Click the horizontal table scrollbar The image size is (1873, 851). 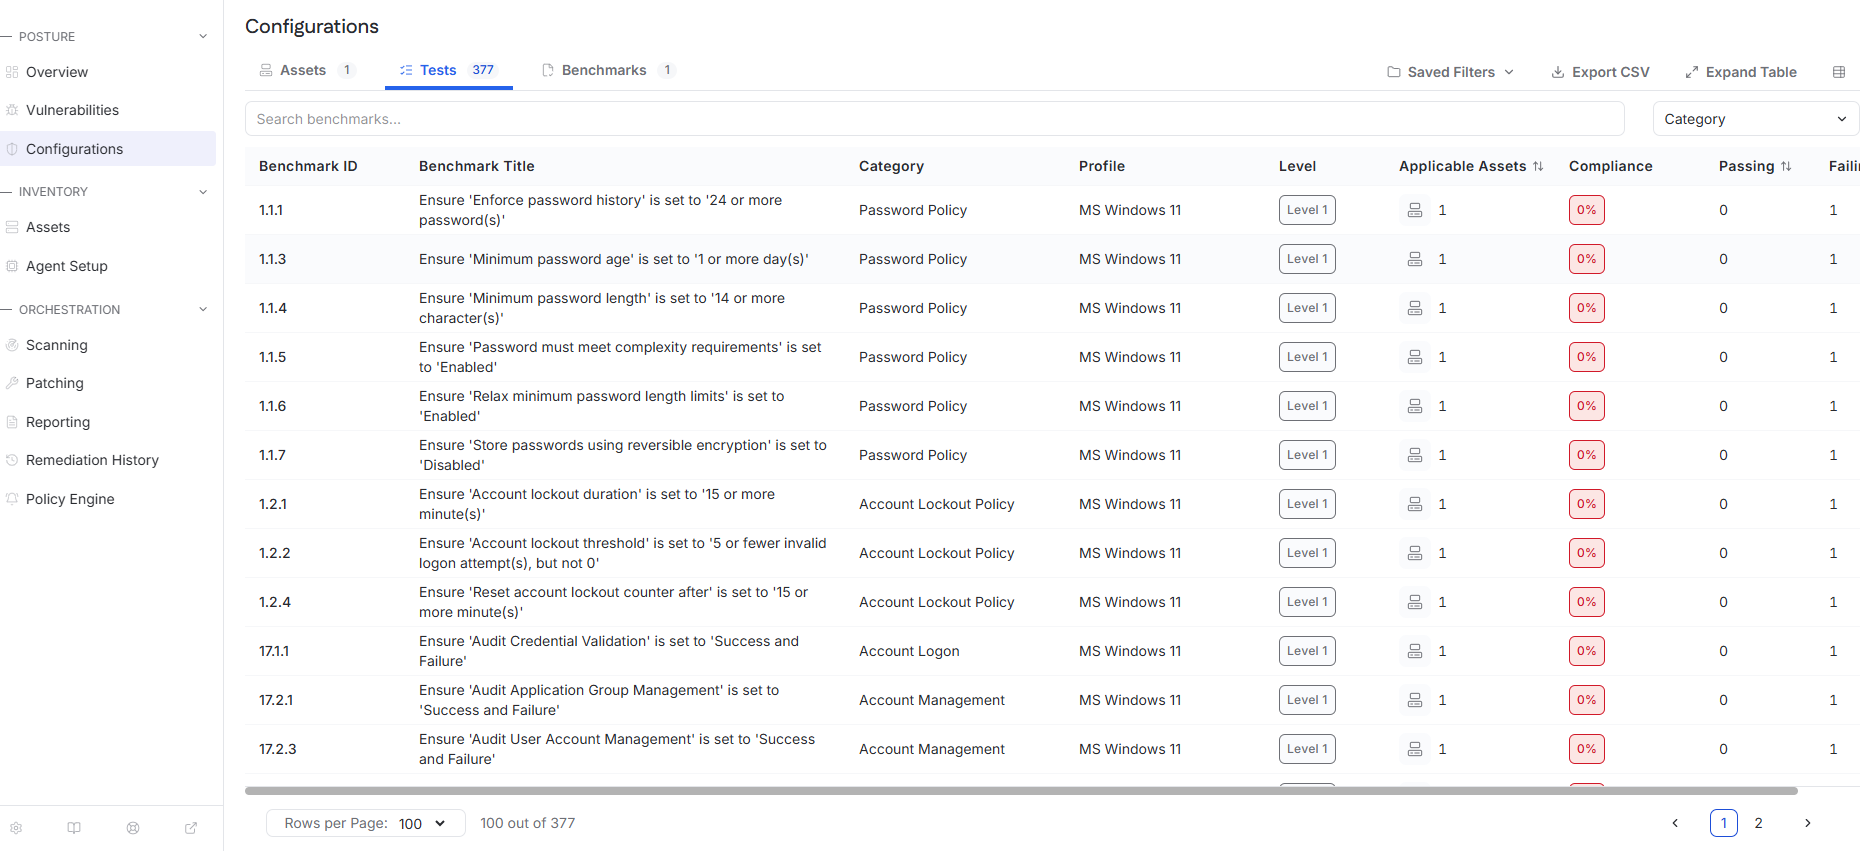(x=1021, y=791)
